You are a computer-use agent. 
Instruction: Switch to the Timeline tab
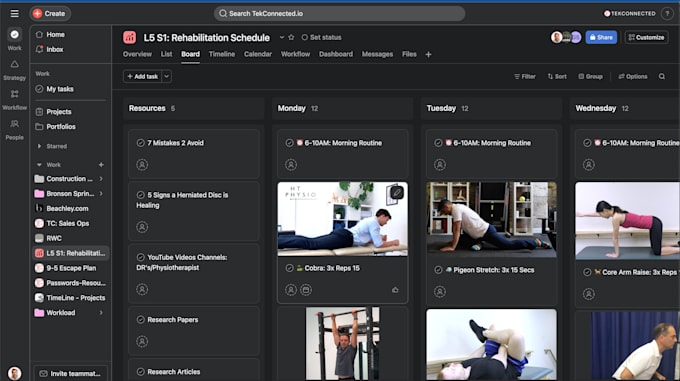click(x=222, y=54)
